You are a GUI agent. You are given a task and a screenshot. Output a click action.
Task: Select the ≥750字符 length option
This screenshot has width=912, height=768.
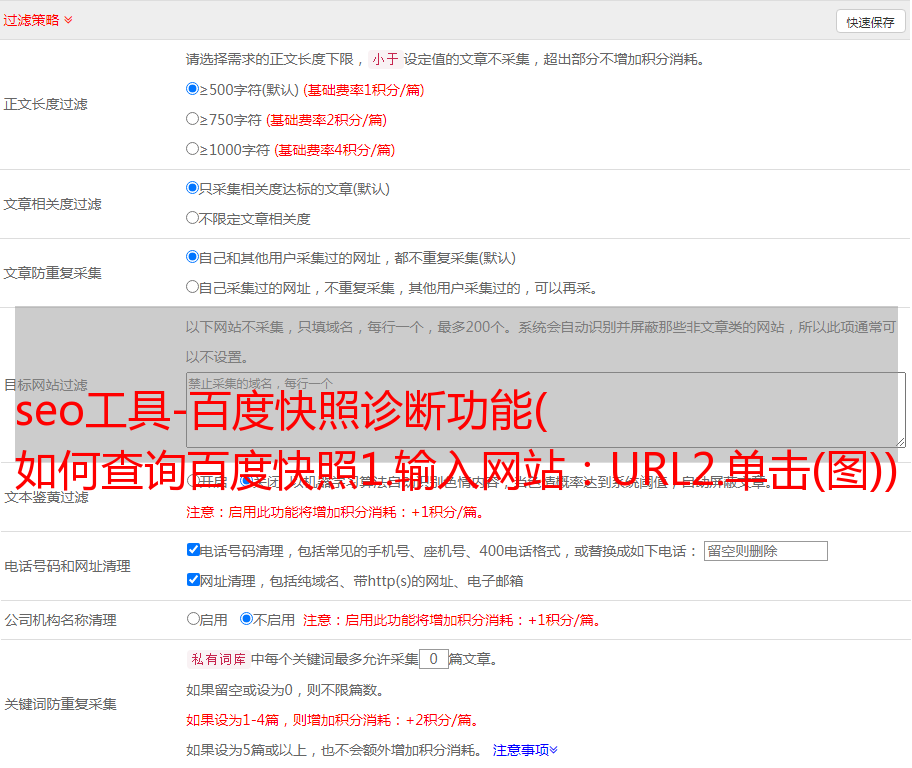[193, 119]
